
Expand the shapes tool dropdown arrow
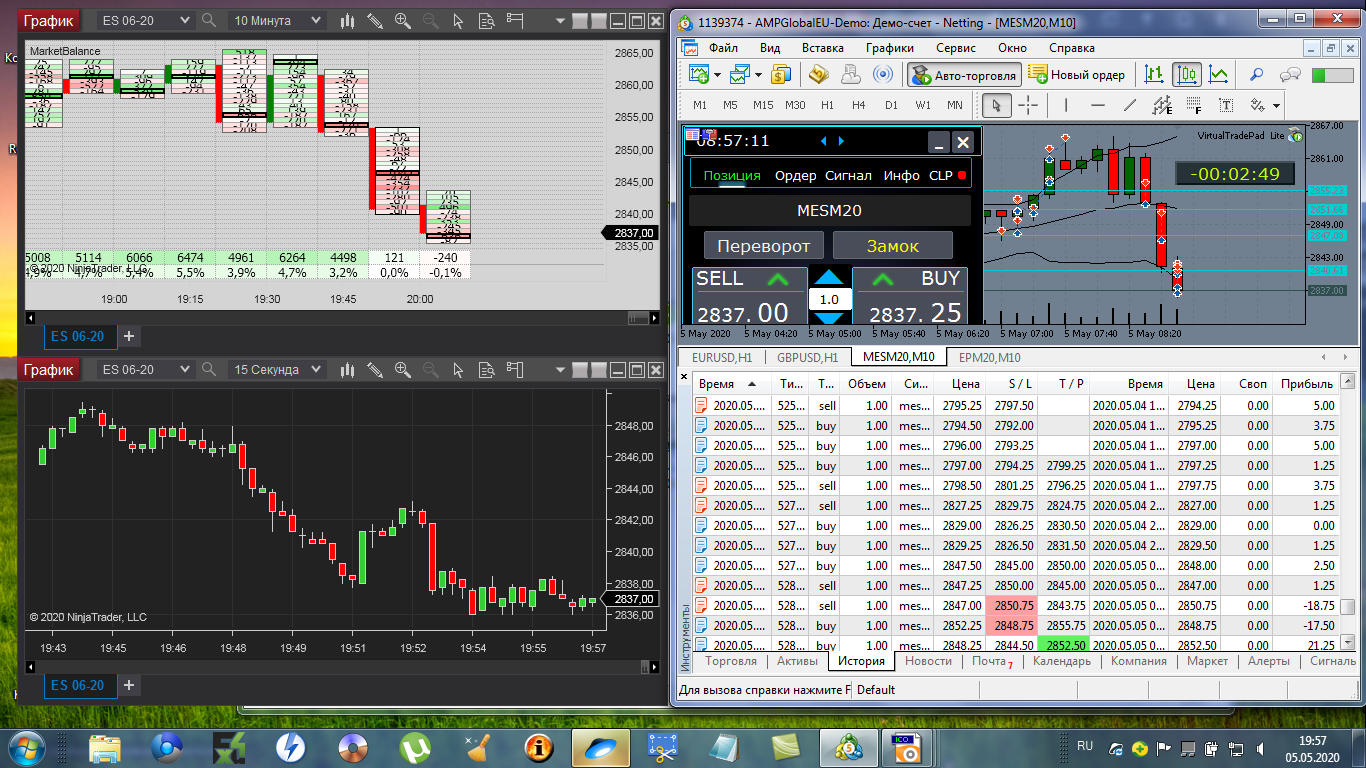pyautogui.click(x=1277, y=105)
